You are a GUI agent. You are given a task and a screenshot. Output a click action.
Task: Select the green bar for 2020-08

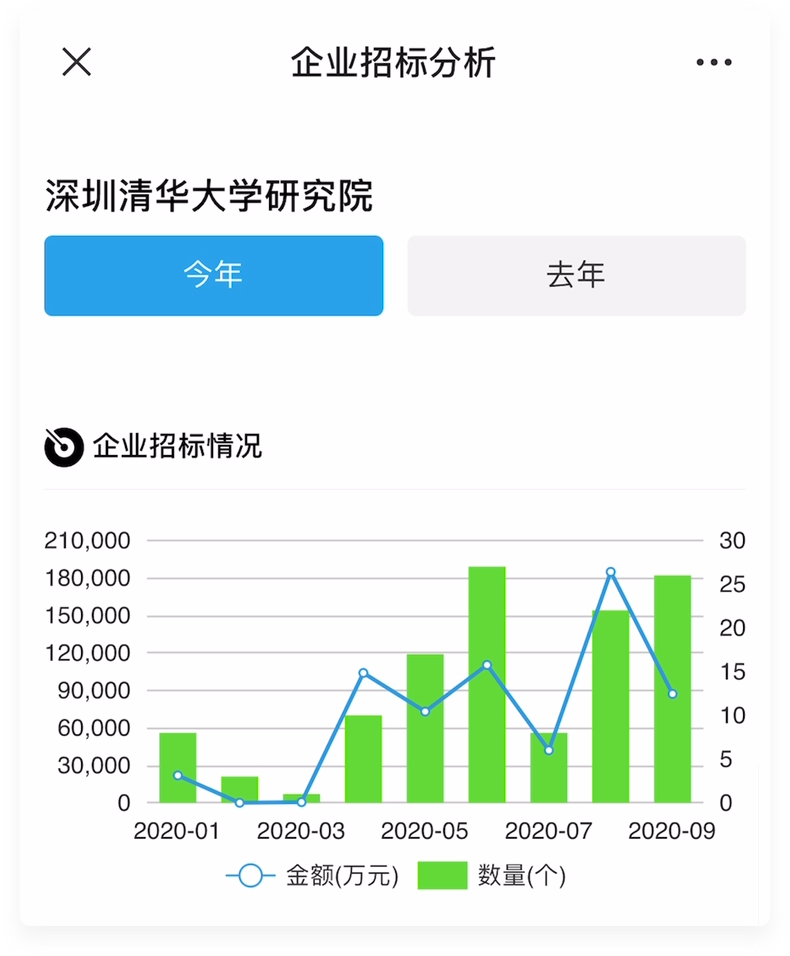pyautogui.click(x=611, y=707)
